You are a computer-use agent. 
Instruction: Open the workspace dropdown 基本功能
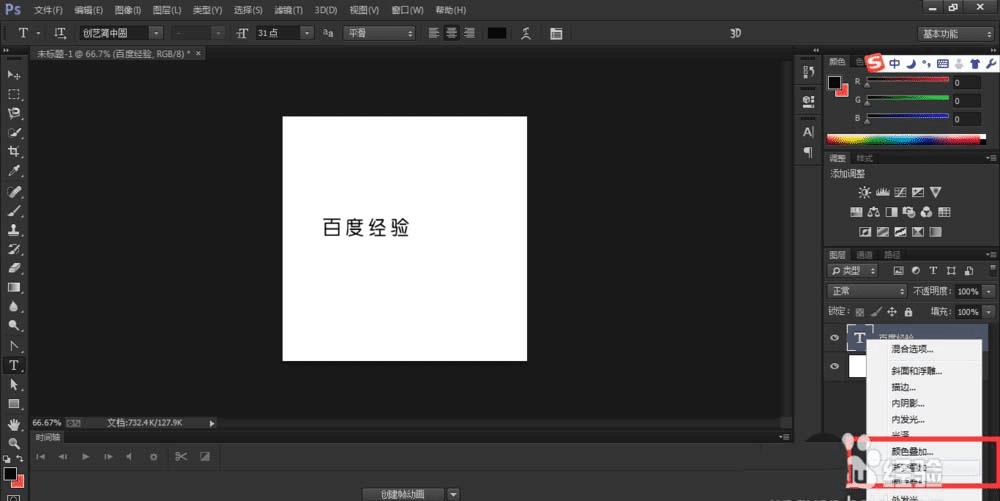[956, 34]
